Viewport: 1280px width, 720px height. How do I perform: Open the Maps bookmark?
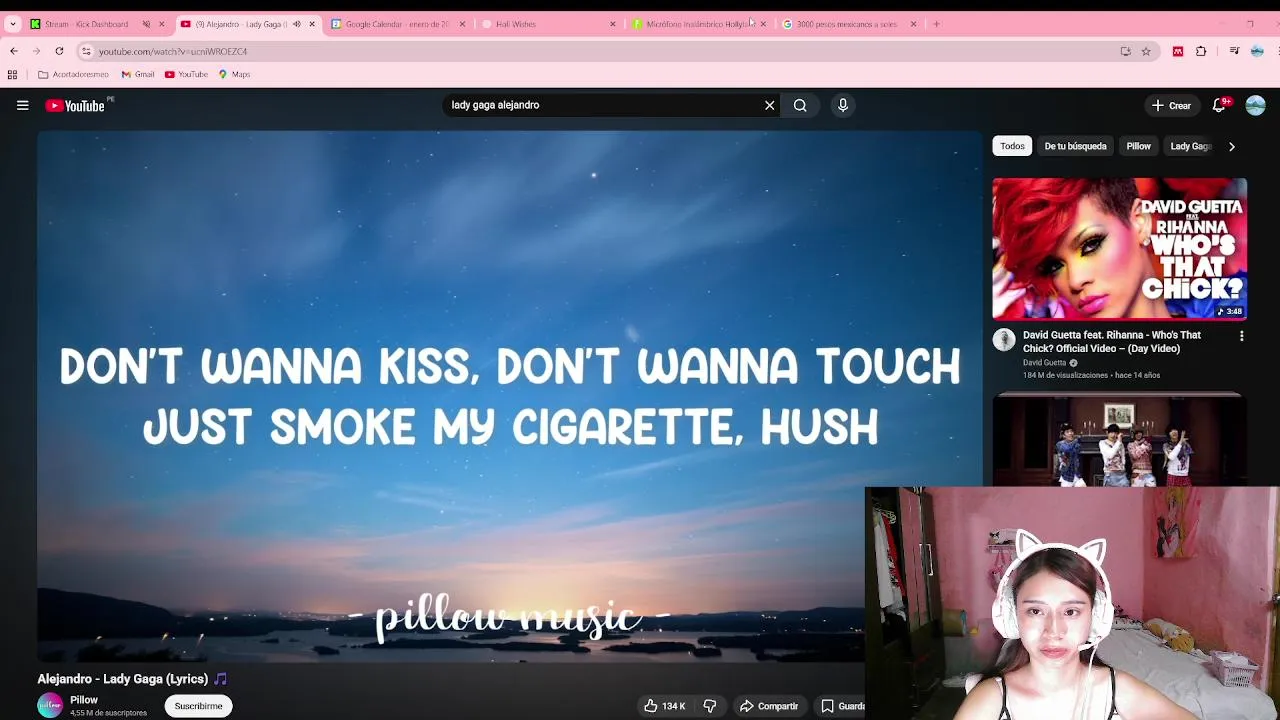234,74
